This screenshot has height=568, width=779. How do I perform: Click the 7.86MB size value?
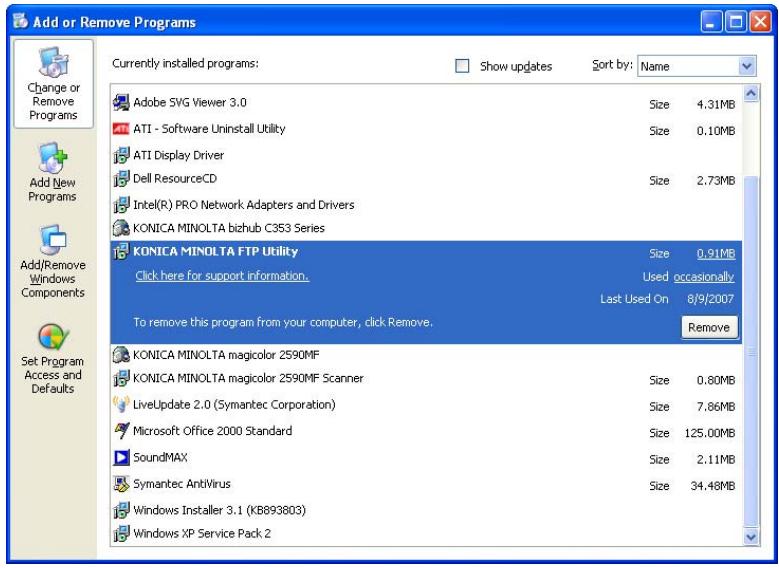click(x=715, y=406)
